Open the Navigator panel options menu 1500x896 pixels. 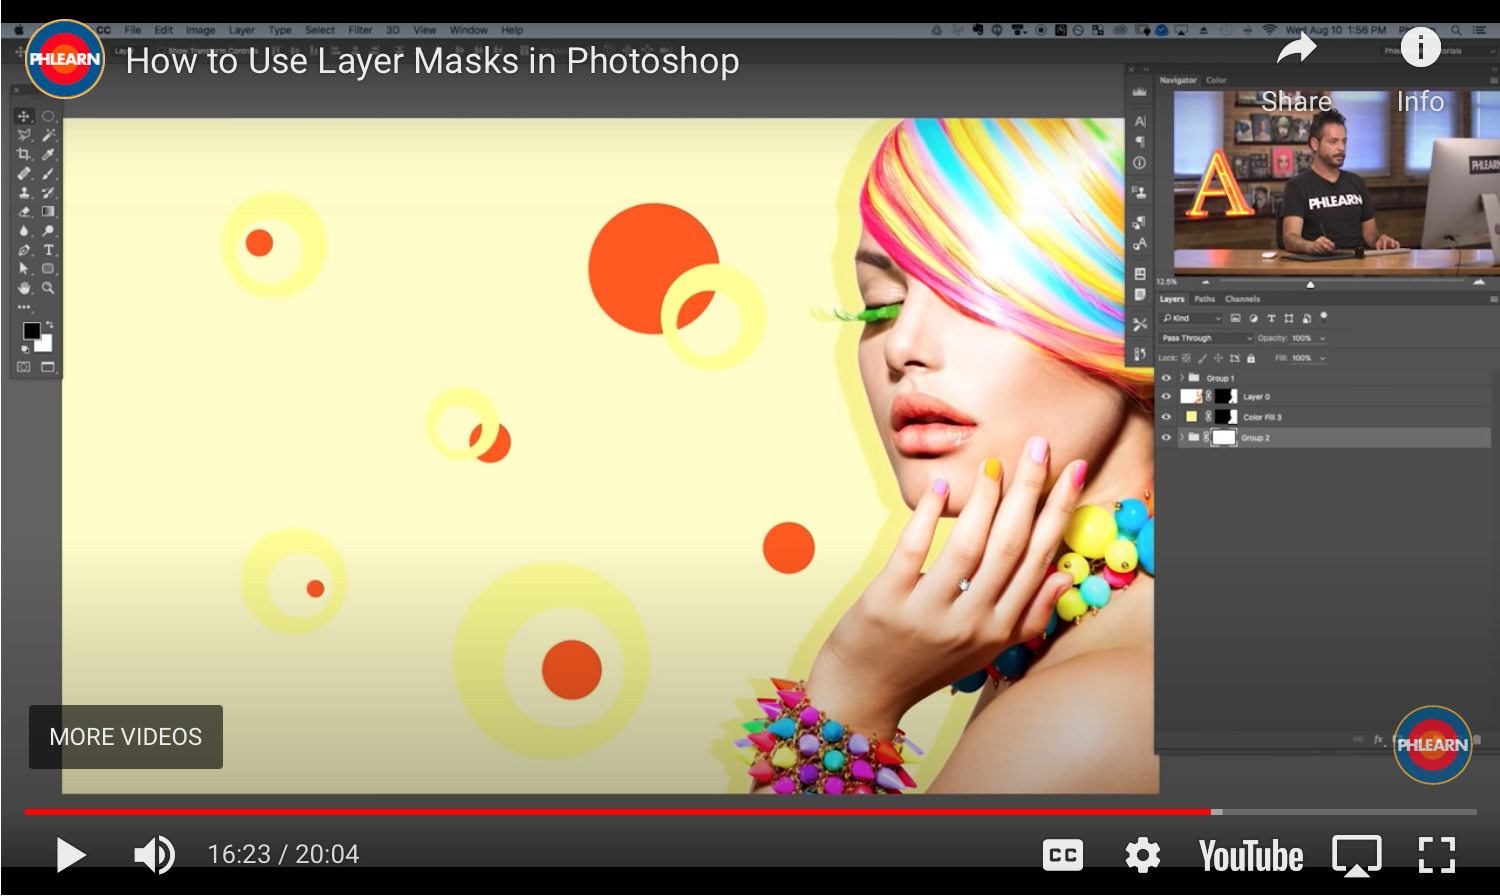(x=1494, y=80)
